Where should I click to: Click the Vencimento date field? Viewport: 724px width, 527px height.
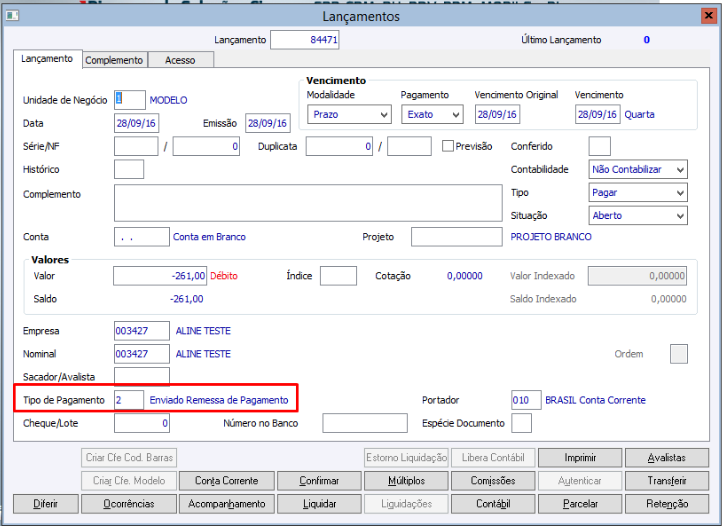[597, 114]
